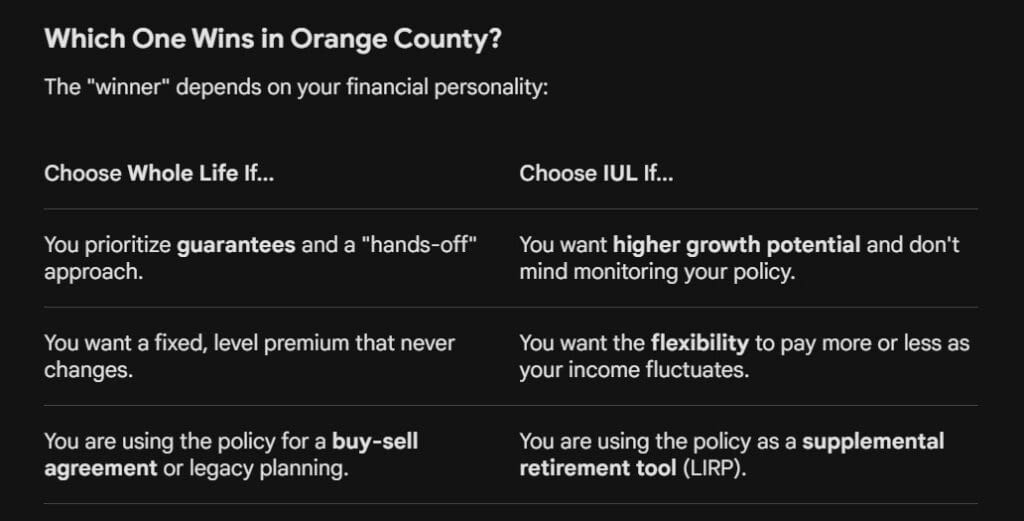Click 'your income fluctuates' text
The width and height of the screenshot is (1024, 521).
[634, 370]
